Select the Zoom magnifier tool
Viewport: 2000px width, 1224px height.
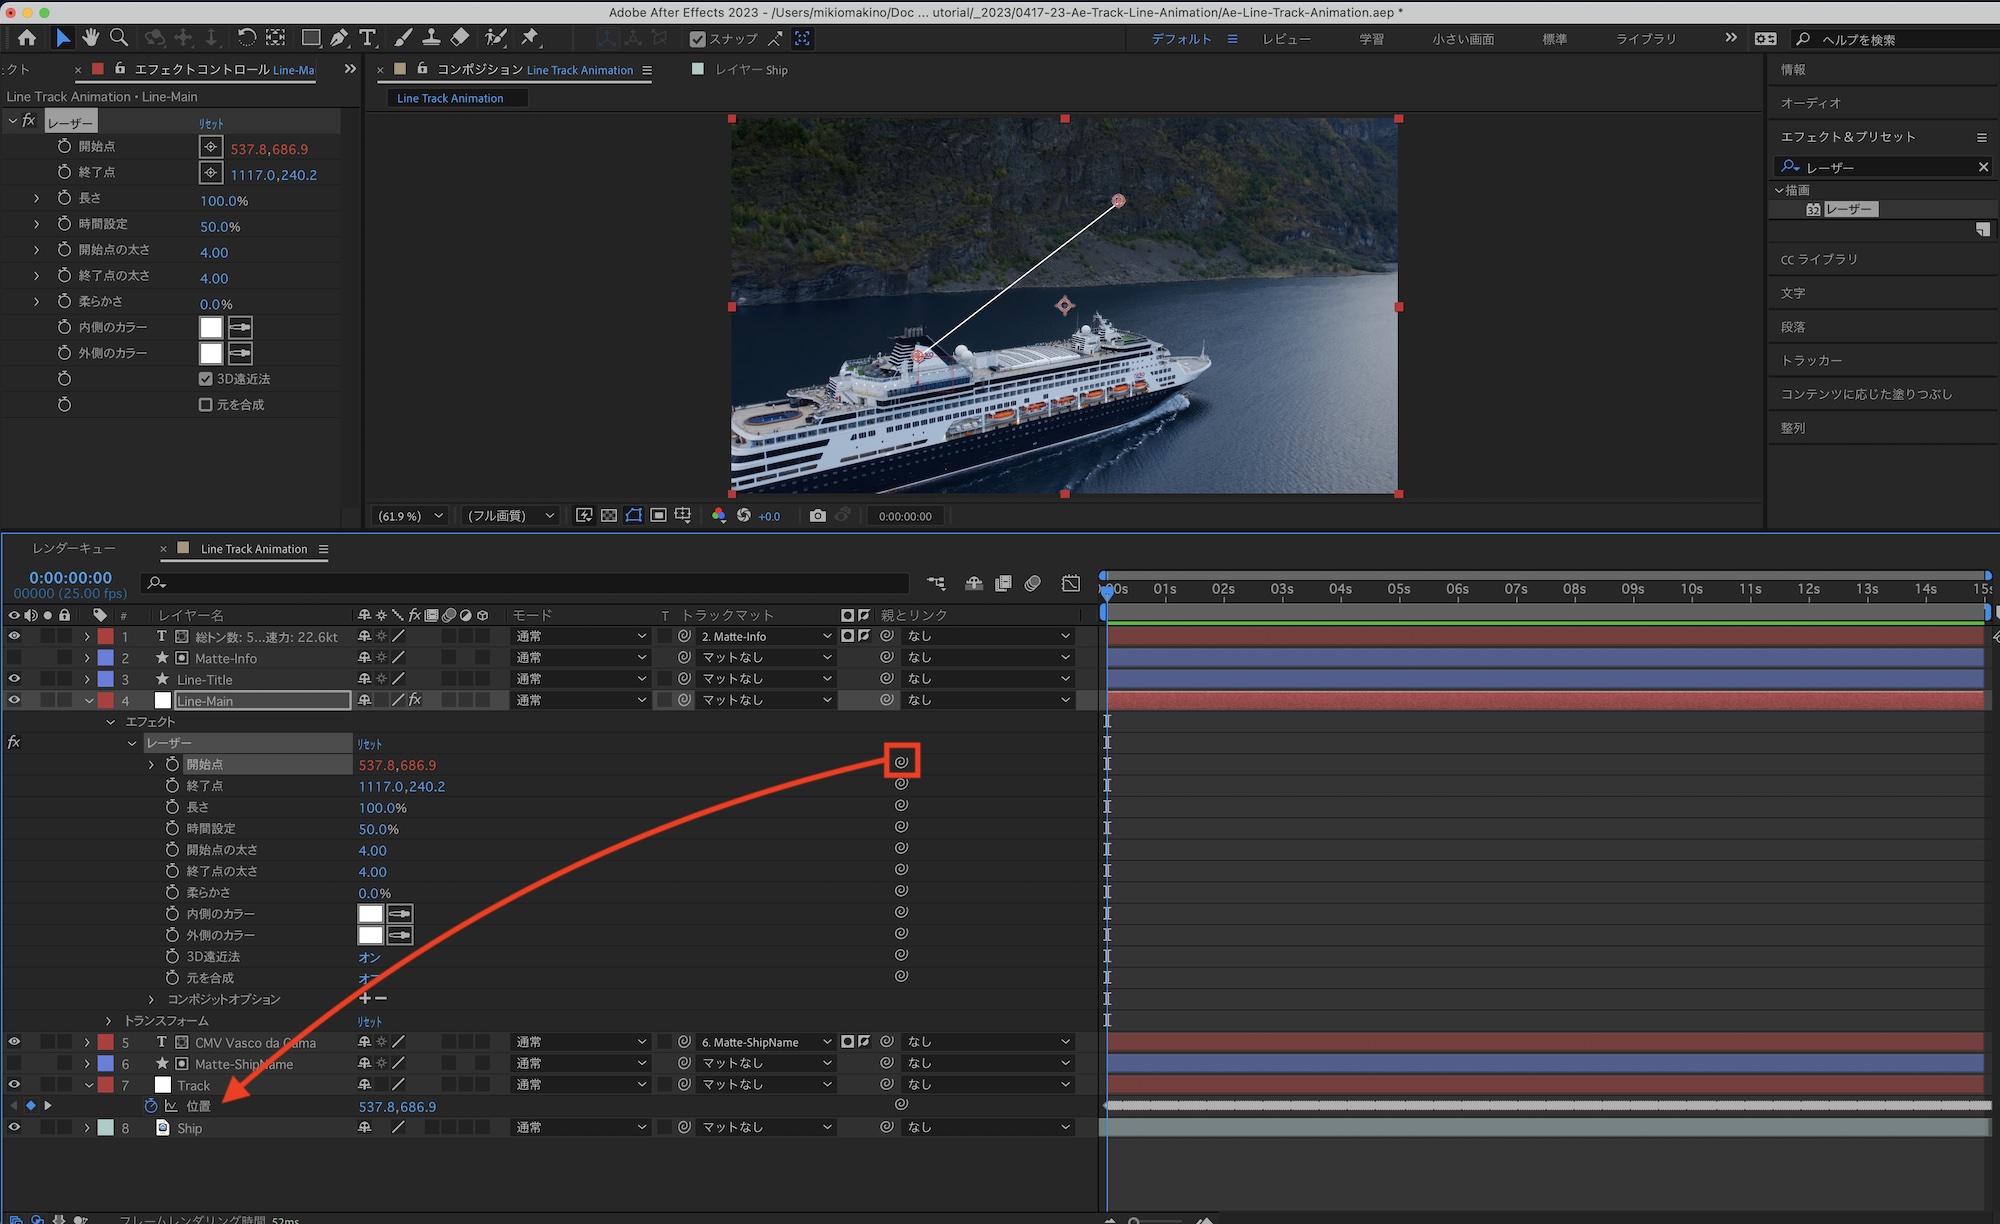tap(119, 38)
